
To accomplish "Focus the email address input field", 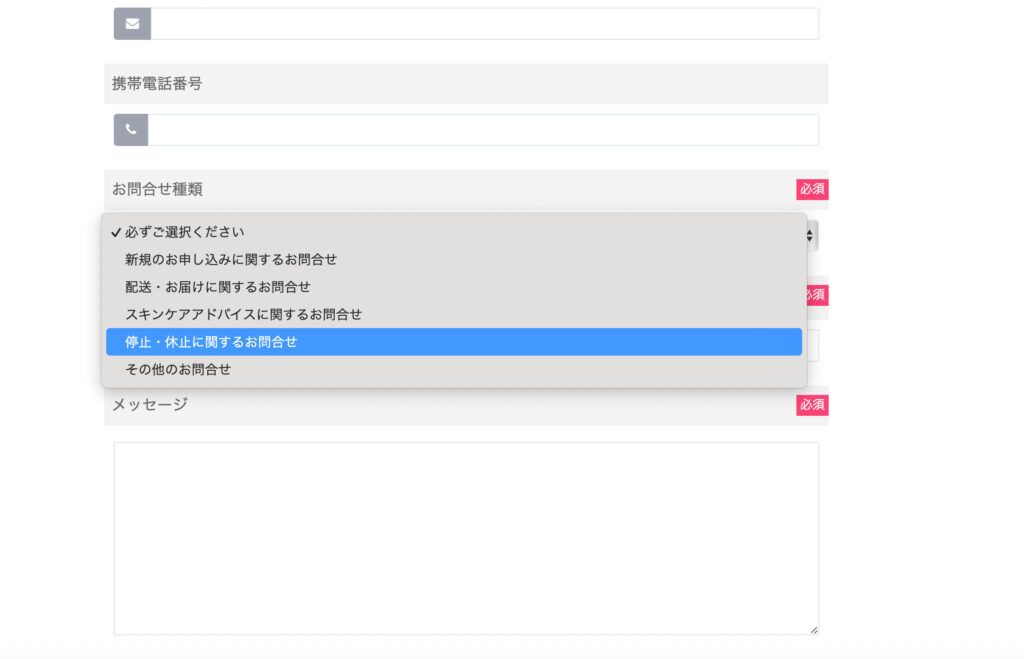I will pos(485,24).
